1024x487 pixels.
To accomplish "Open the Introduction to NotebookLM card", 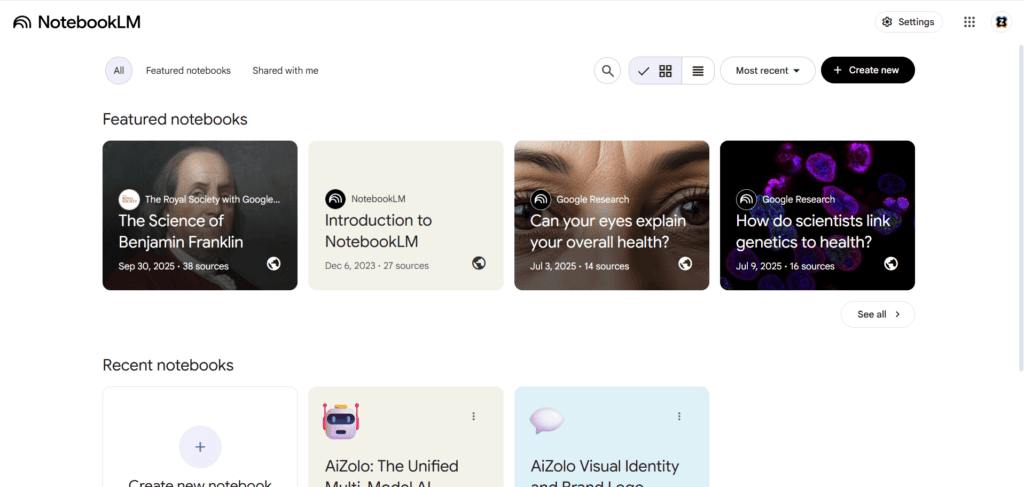I will coord(406,215).
